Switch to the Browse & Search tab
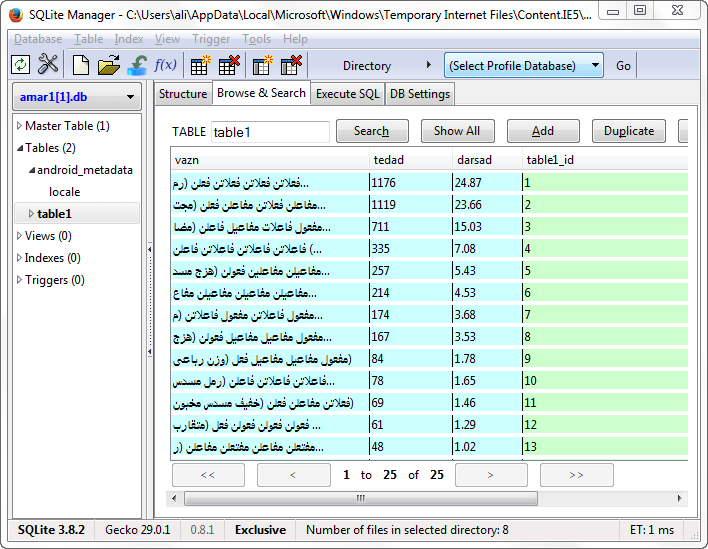Image resolution: width=708 pixels, height=549 pixels. [261, 93]
